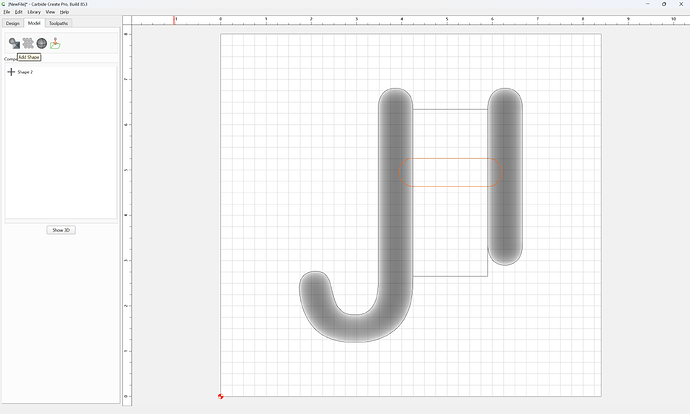
Task: Click the Show 3D button
Action: [x=61, y=230]
